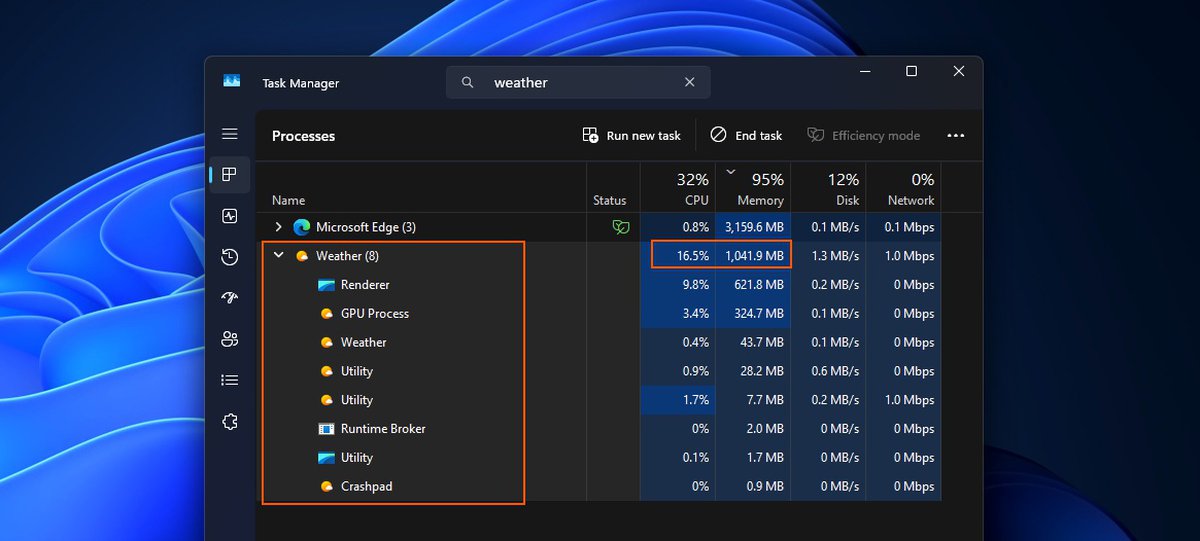Open the Details page in sidebar
1200x541 pixels.
point(230,380)
